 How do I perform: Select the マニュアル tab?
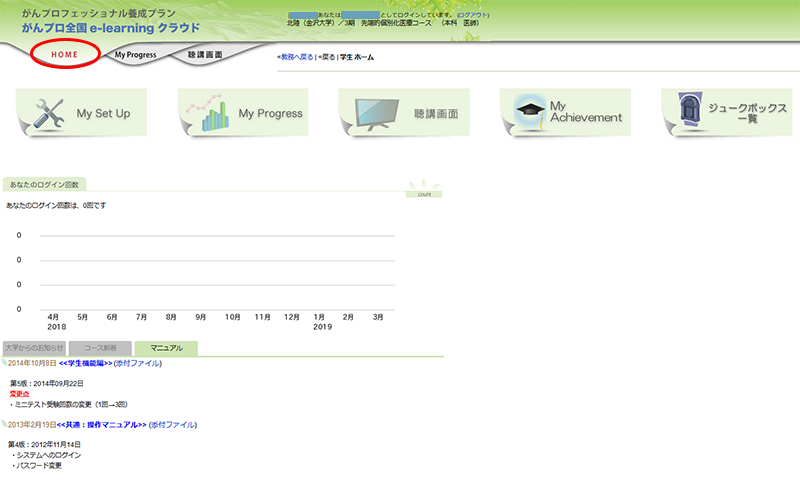166,348
